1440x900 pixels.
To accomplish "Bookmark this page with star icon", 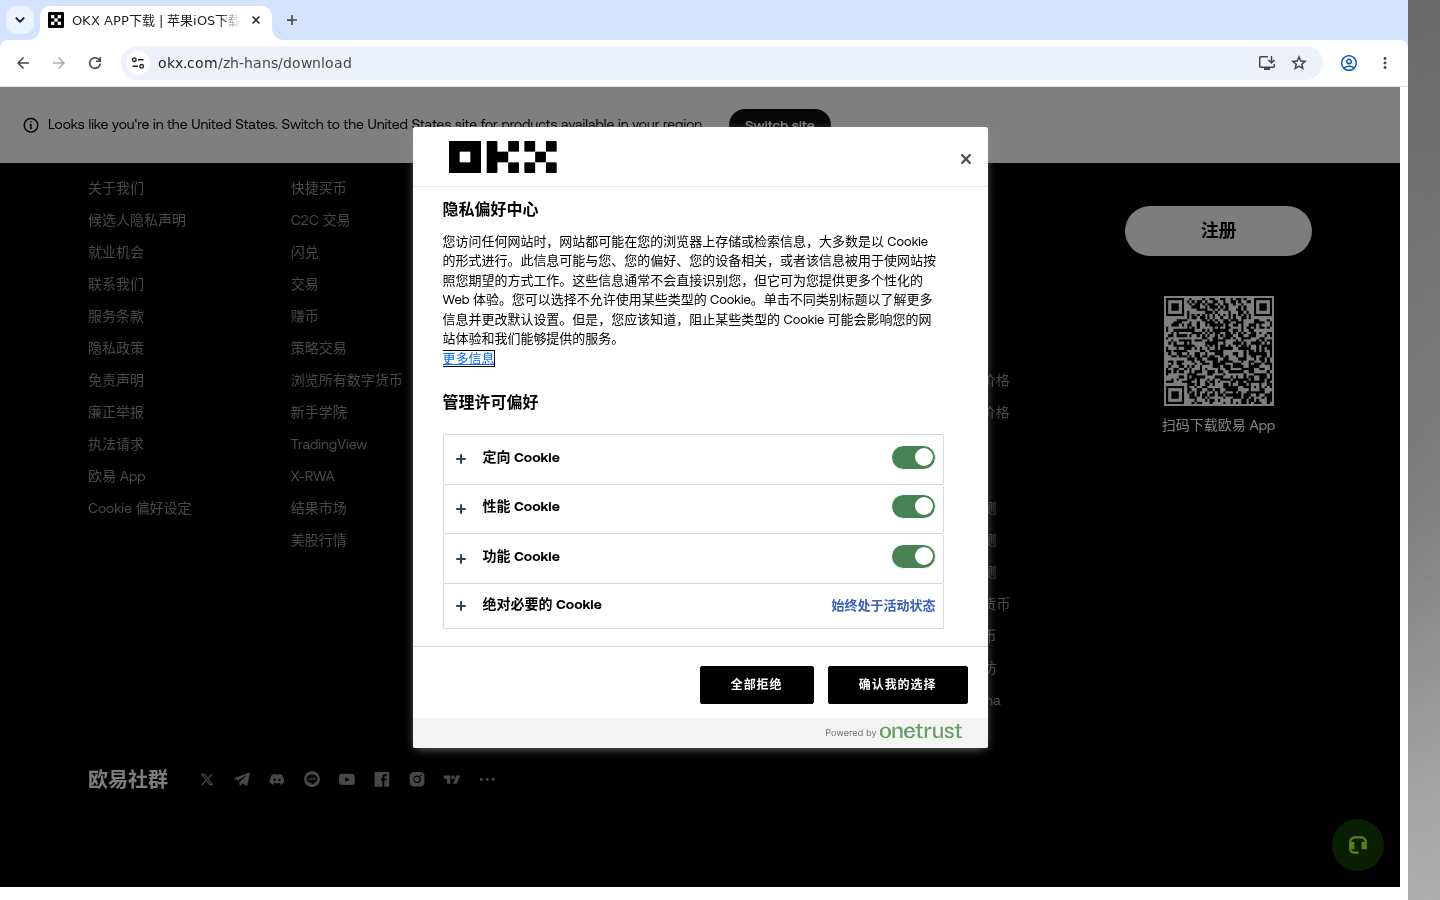I will [x=1299, y=63].
